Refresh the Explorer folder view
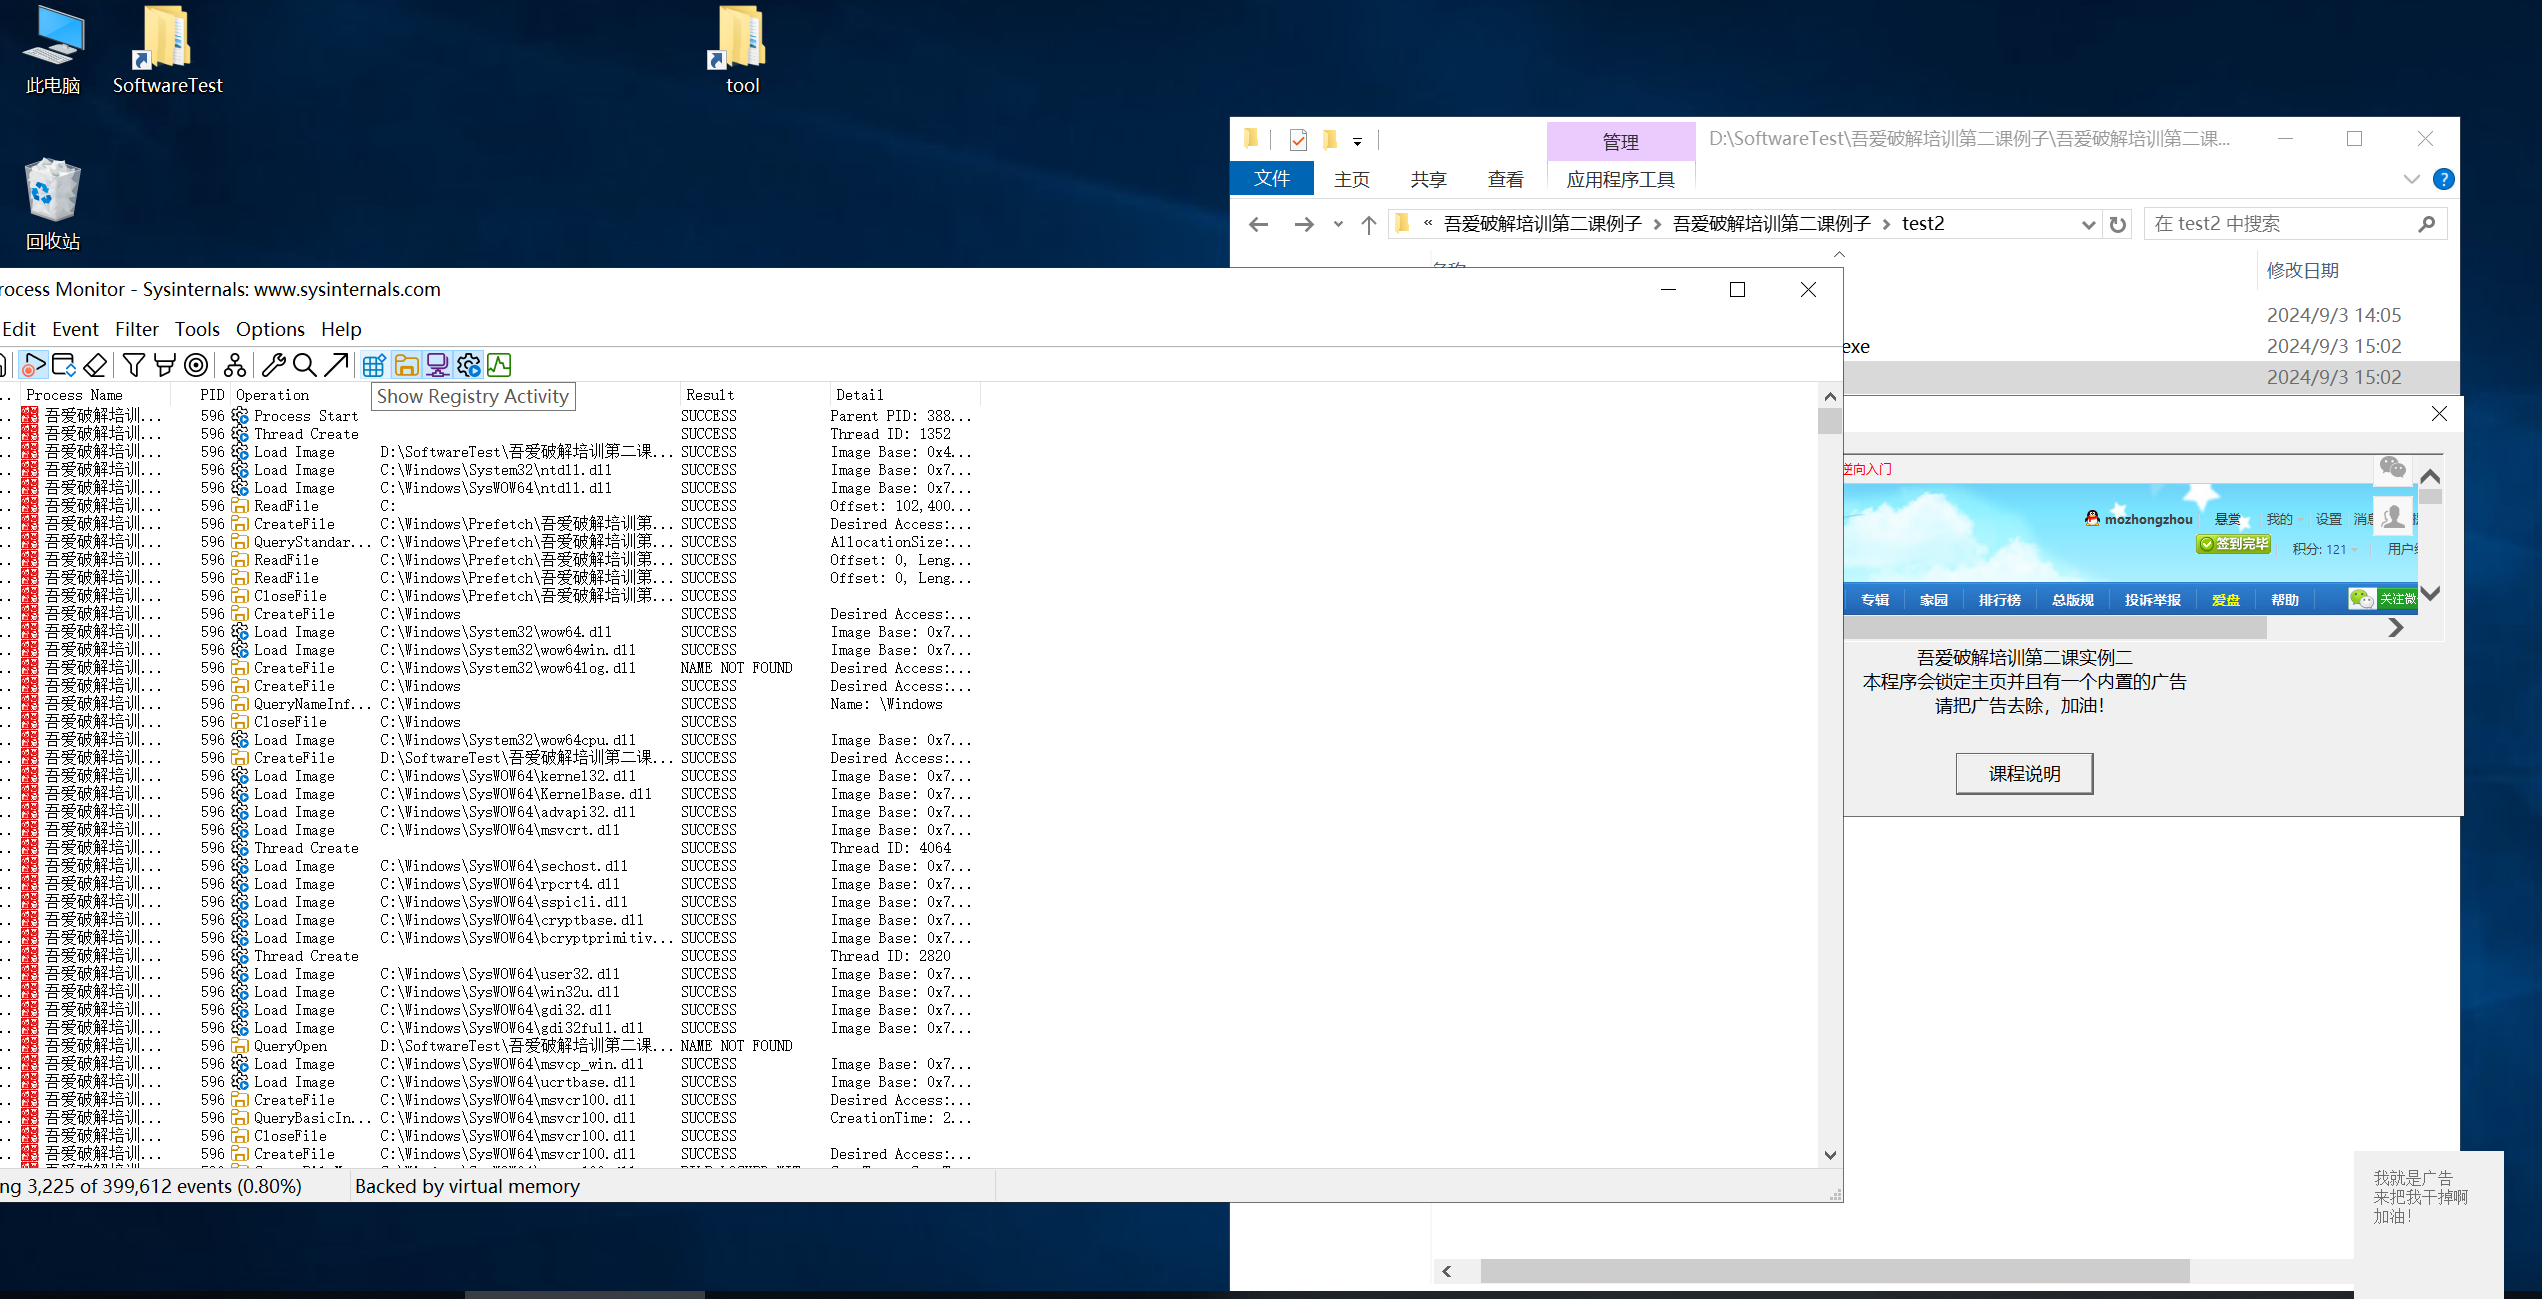 [2117, 224]
